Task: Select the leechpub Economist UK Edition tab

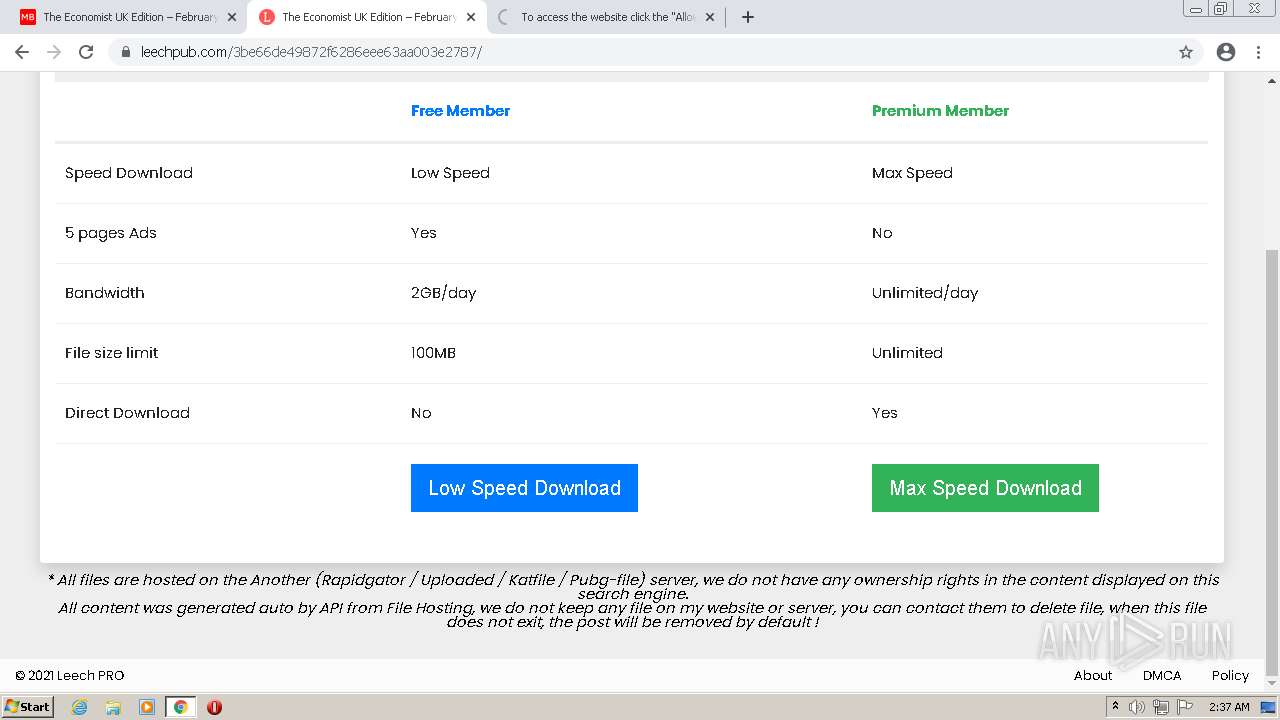Action: click(367, 17)
